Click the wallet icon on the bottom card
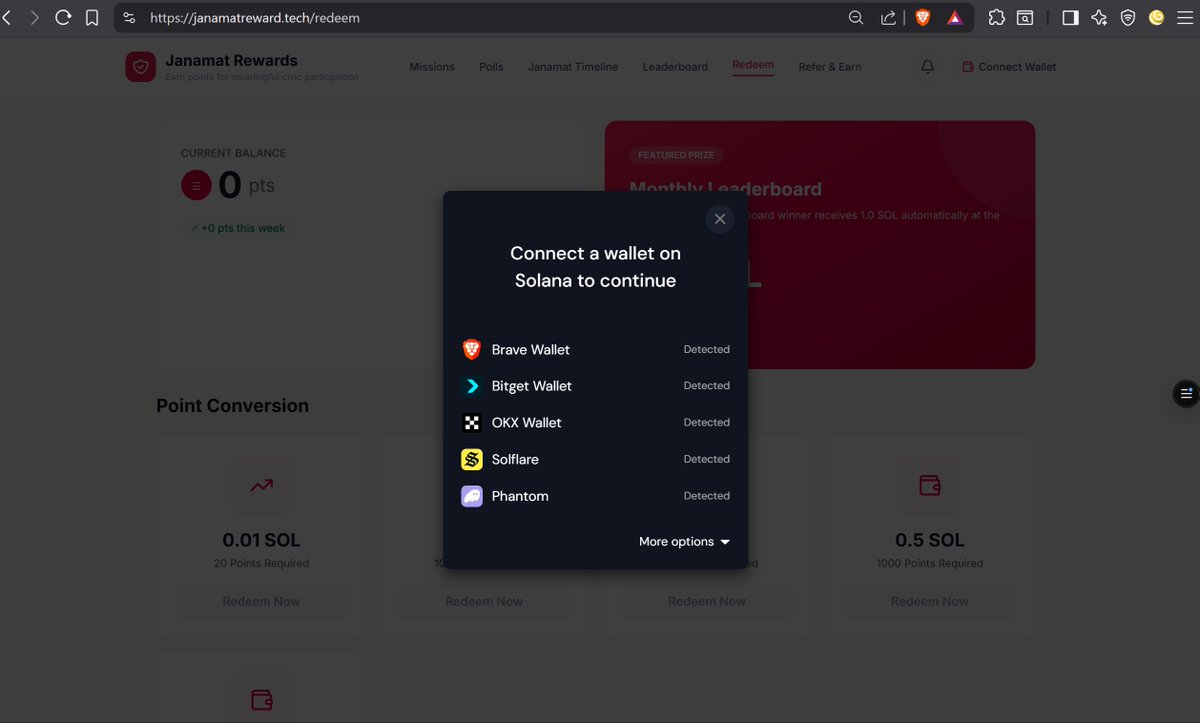1200x723 pixels. 262,698
